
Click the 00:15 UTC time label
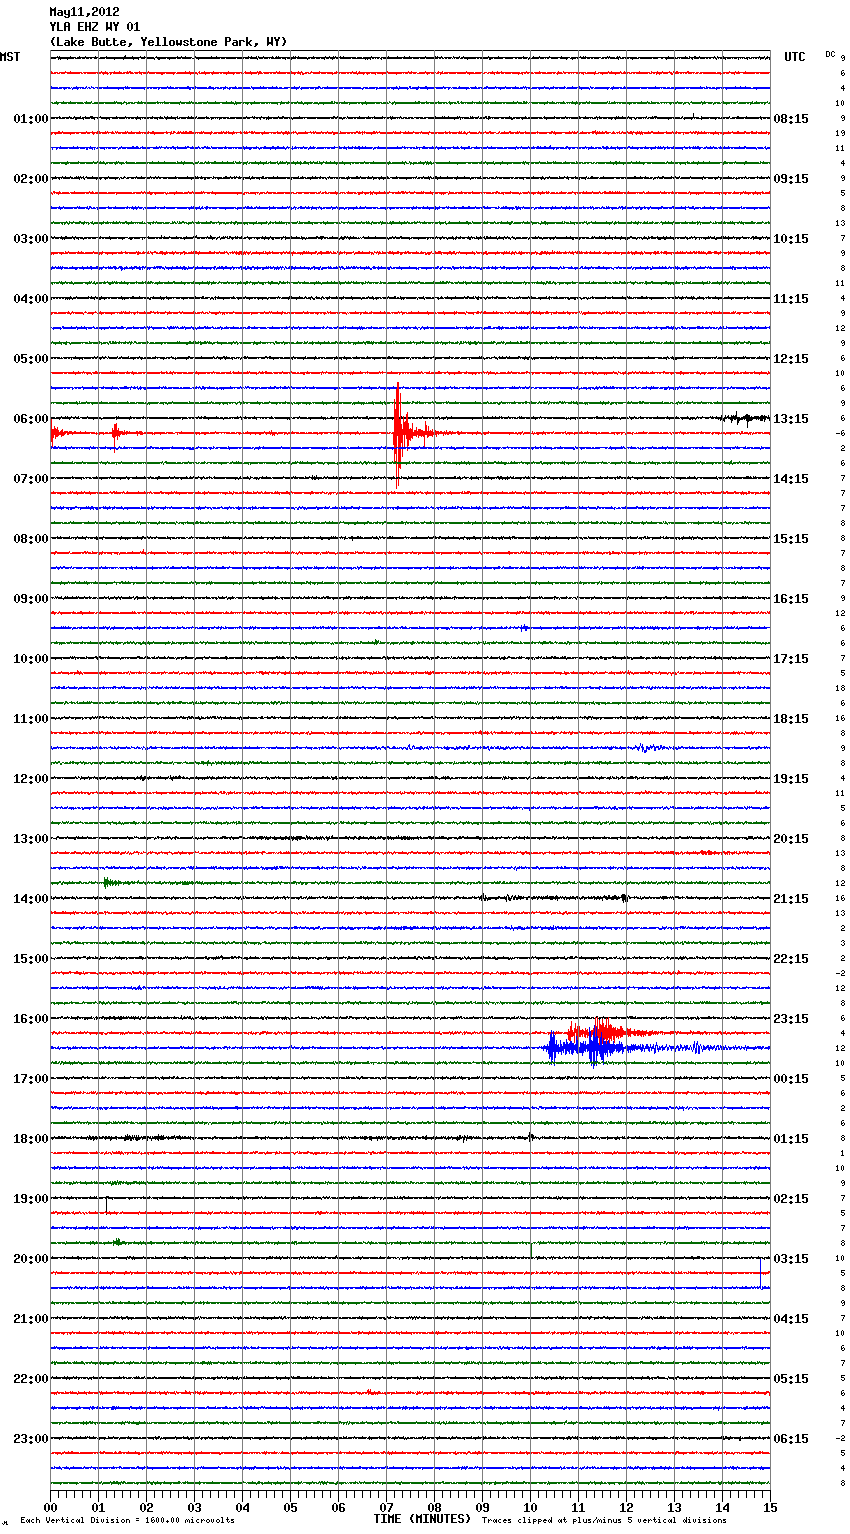(x=791, y=1078)
